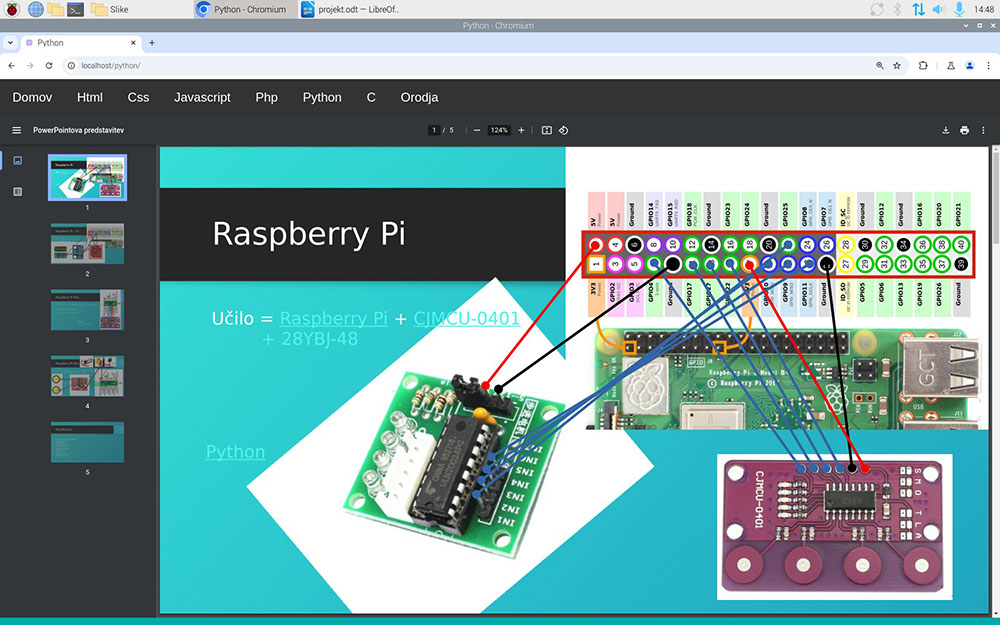Image resolution: width=1000 pixels, height=625 pixels.
Task: Open the network connections tray icon
Action: pyautogui.click(x=918, y=10)
